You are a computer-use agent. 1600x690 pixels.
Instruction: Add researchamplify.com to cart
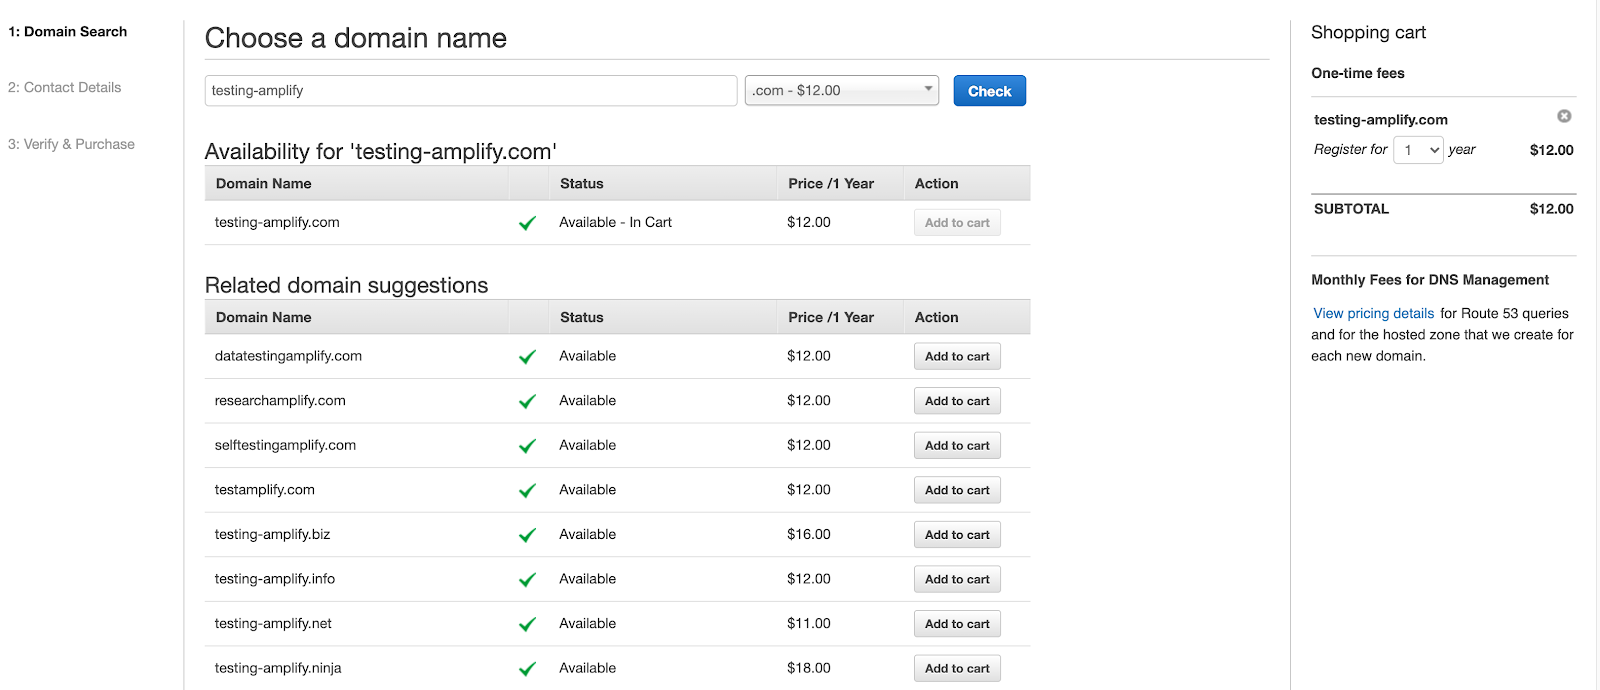[x=957, y=401]
